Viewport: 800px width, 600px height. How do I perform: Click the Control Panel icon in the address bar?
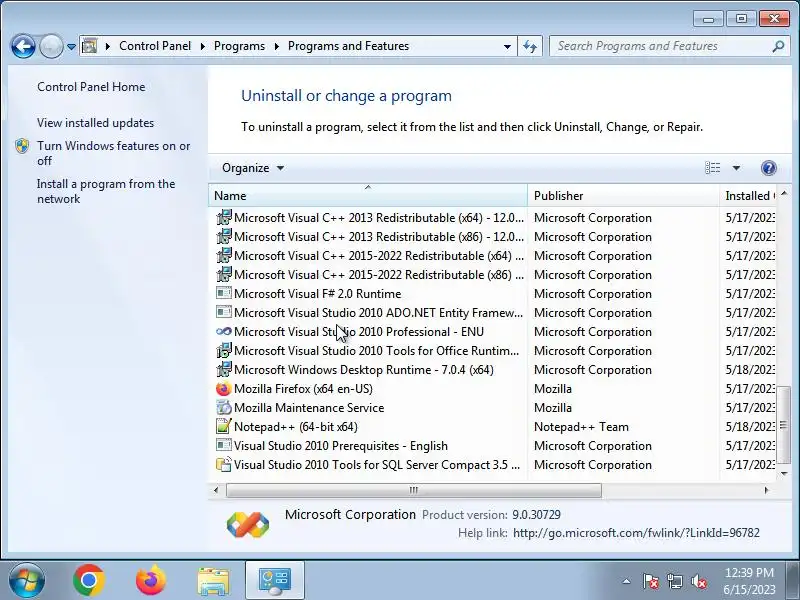click(x=90, y=46)
